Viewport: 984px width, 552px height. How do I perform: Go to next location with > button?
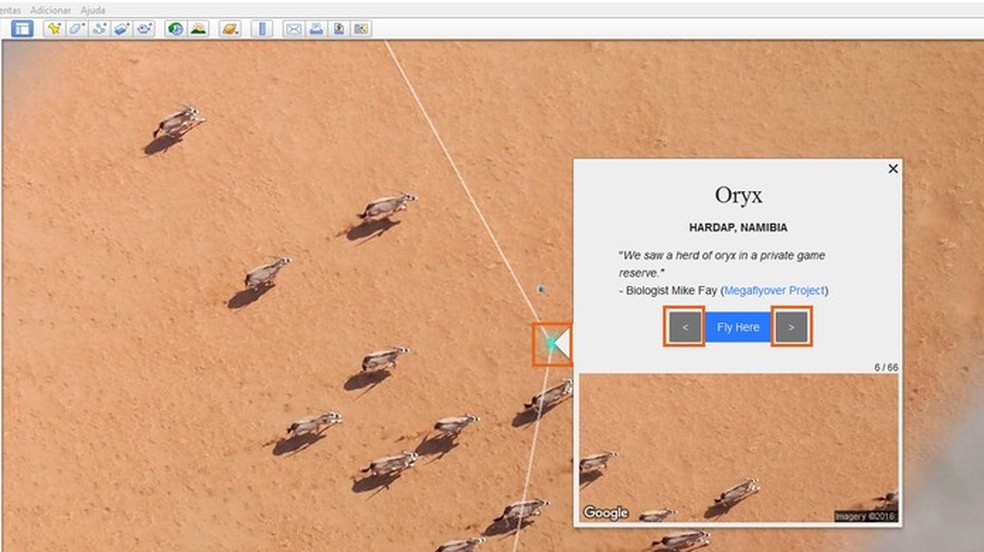[x=791, y=327]
